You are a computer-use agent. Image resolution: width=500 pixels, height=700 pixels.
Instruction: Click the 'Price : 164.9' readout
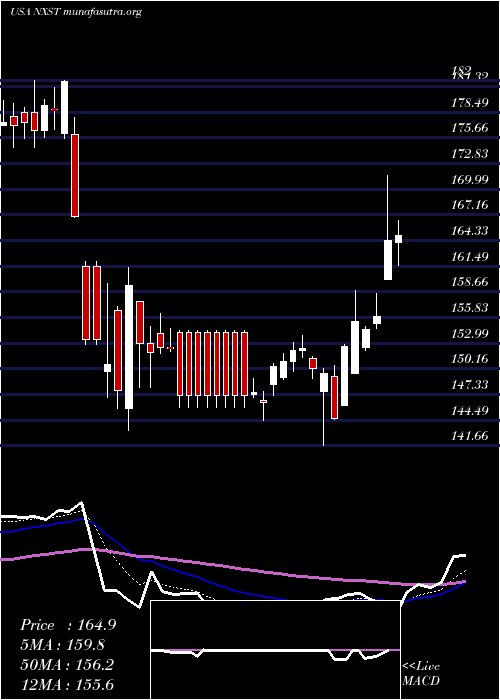[x=68, y=625]
